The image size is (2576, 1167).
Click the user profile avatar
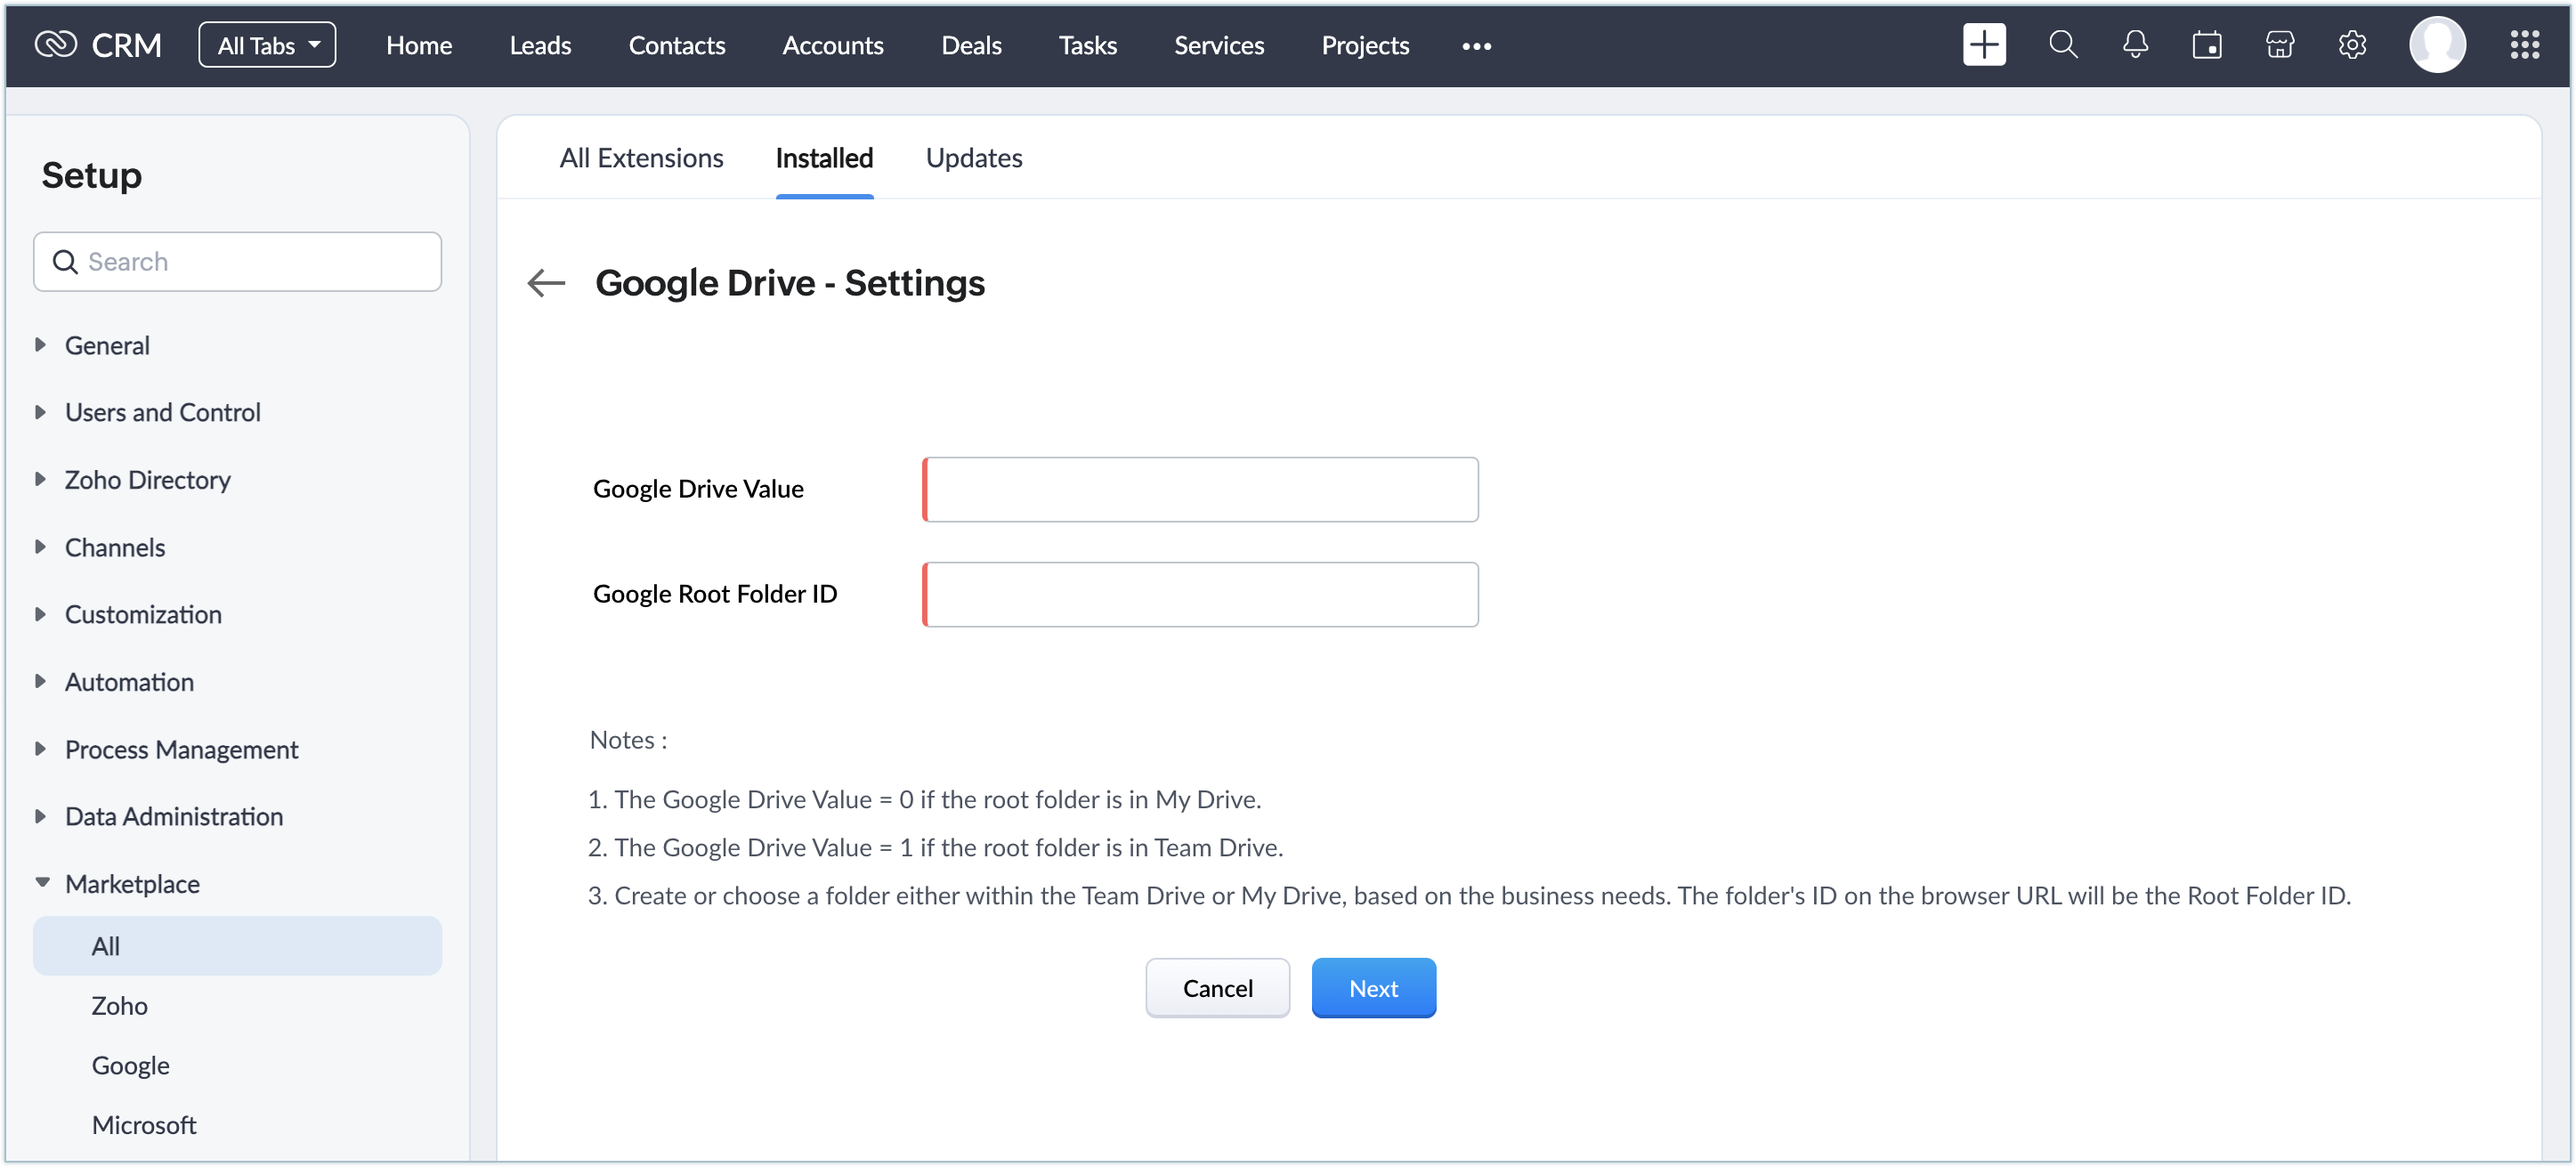click(2436, 45)
